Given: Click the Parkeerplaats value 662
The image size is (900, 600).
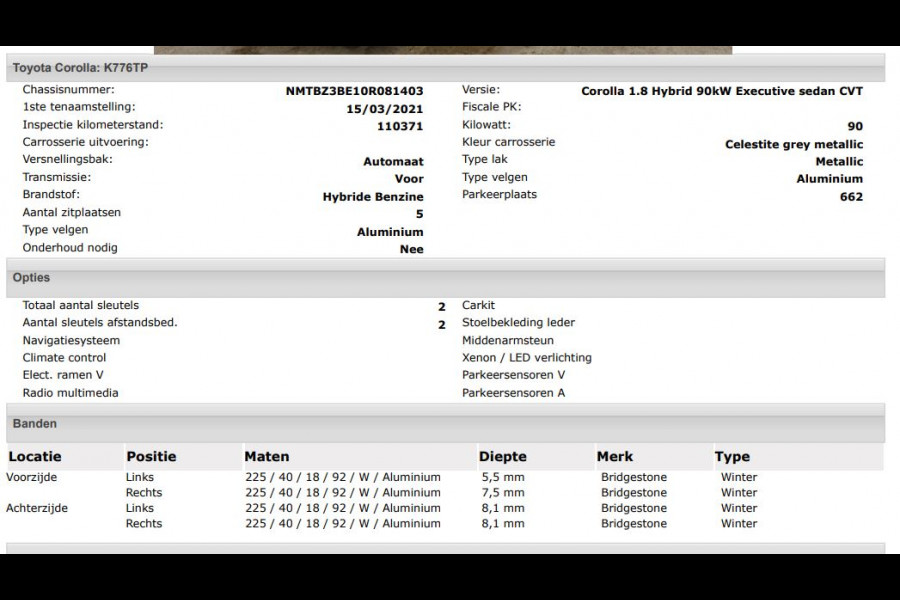Looking at the screenshot, I should [850, 196].
